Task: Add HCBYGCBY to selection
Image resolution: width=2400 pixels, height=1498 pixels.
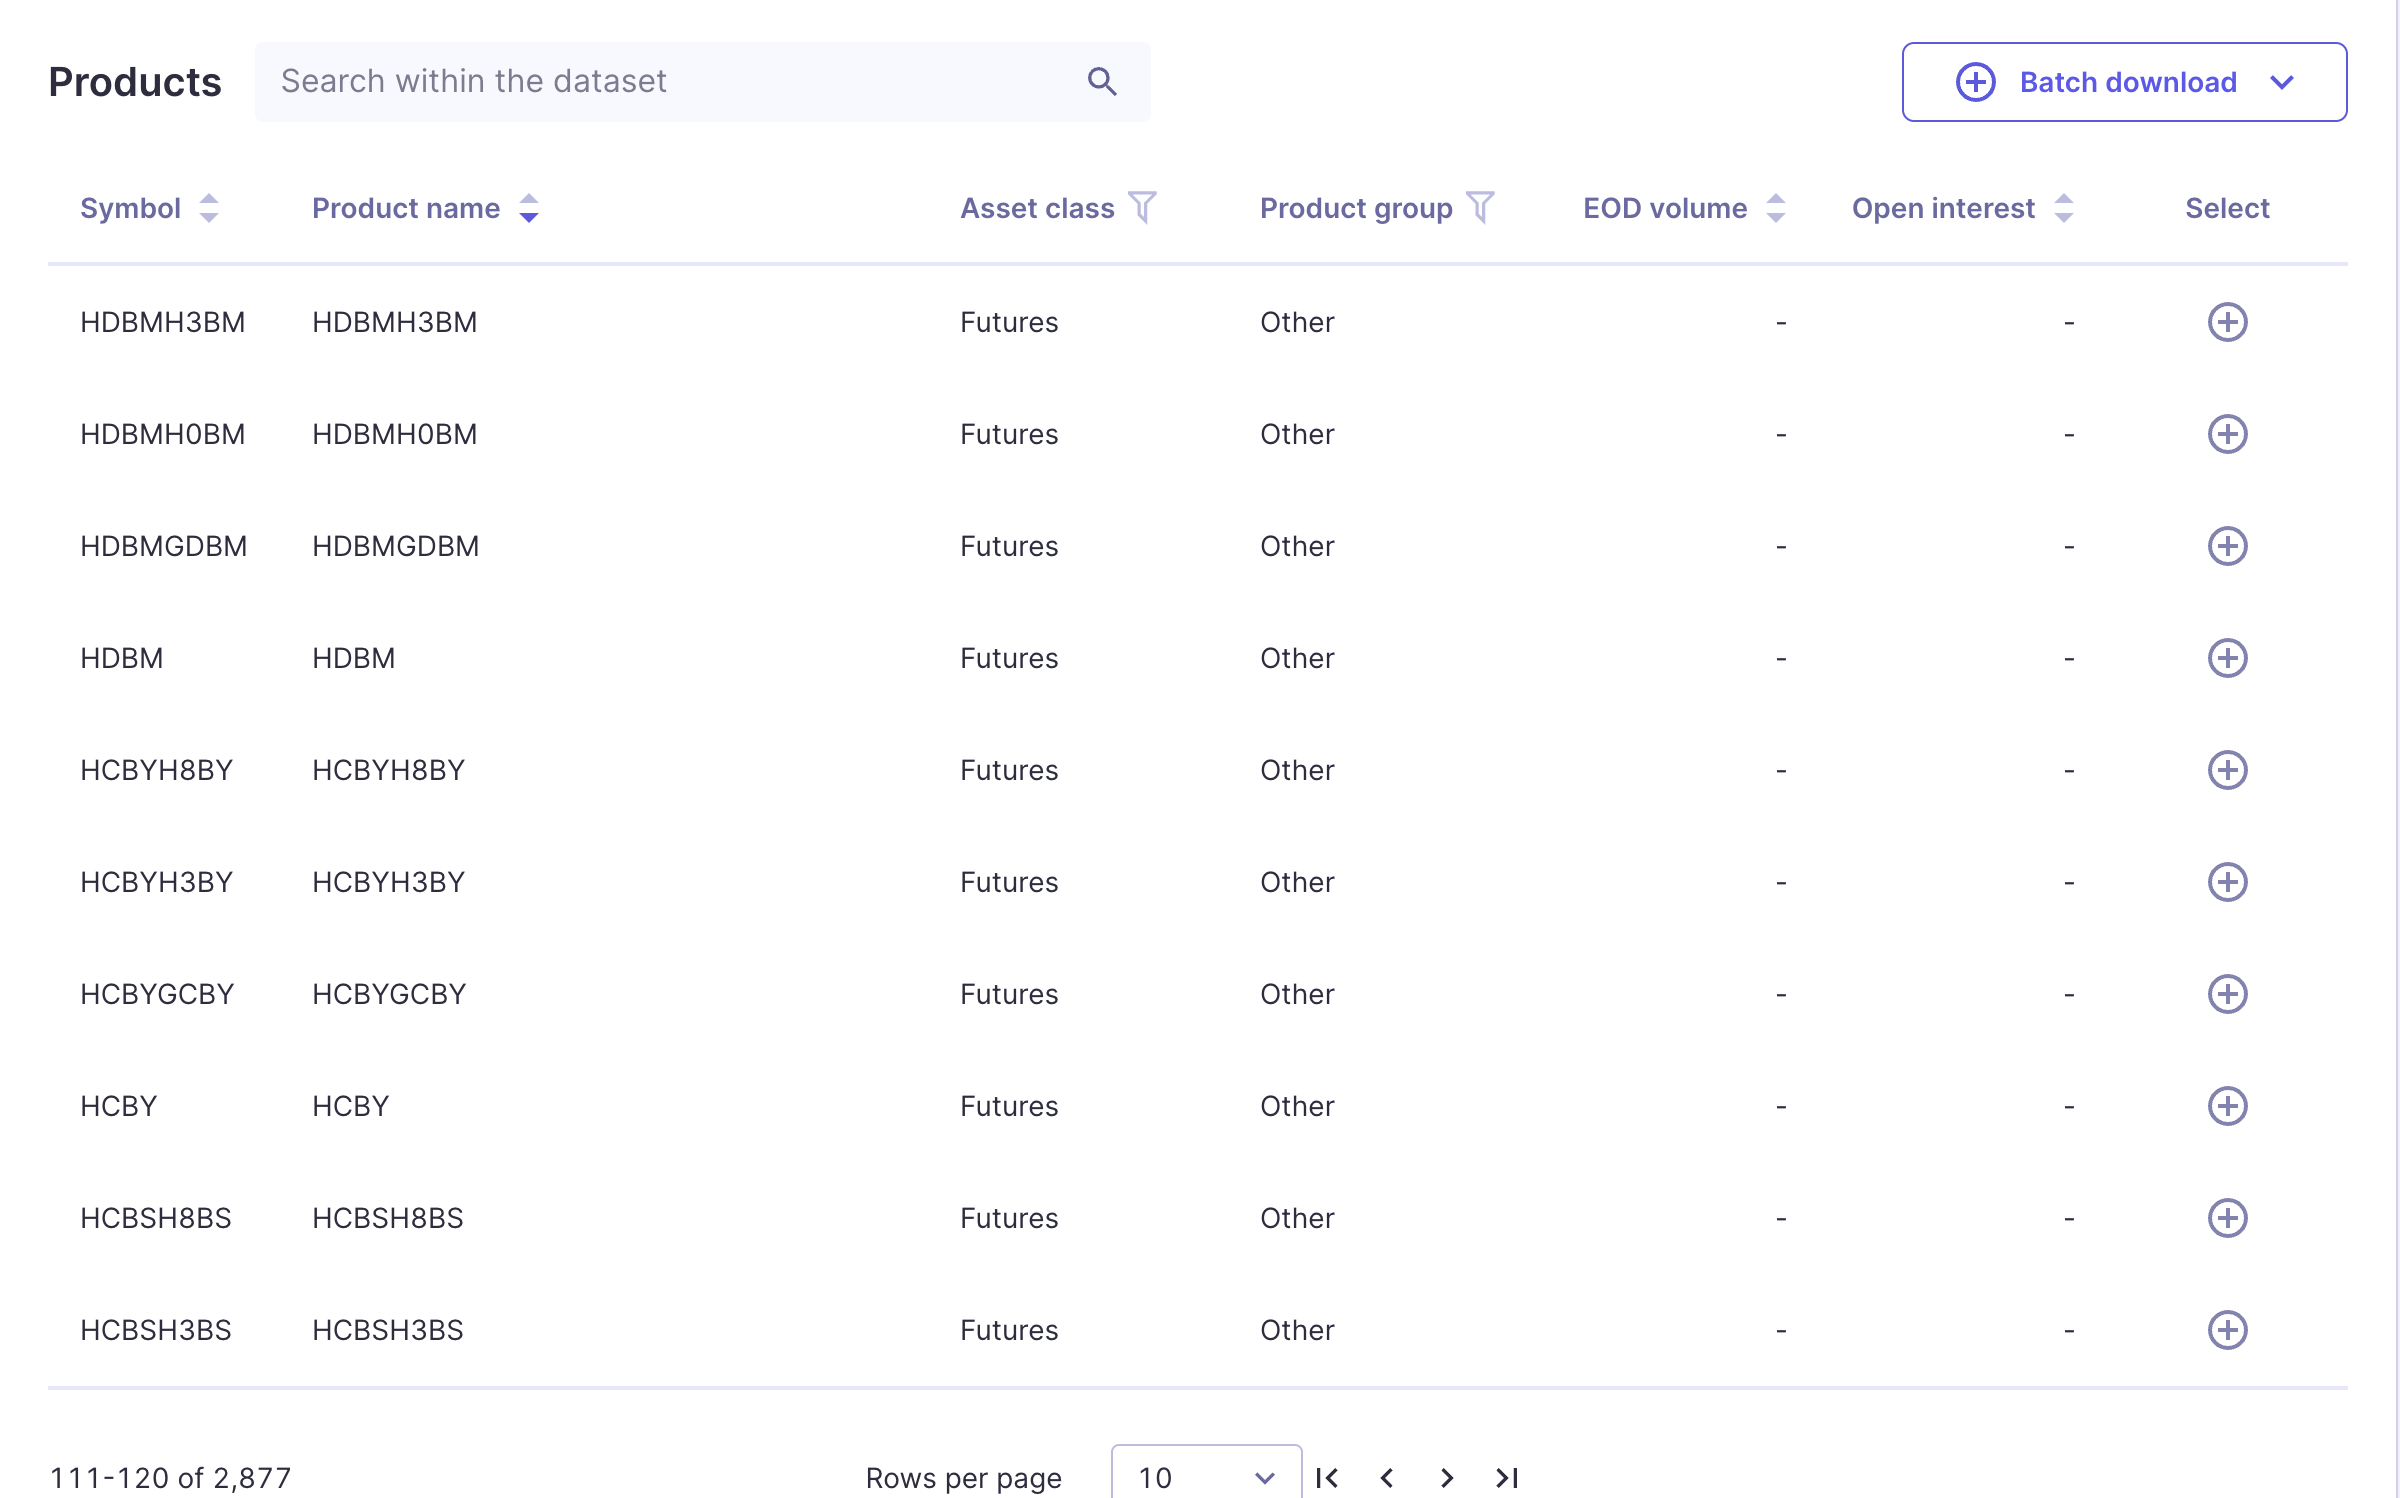Action: point(2227,994)
